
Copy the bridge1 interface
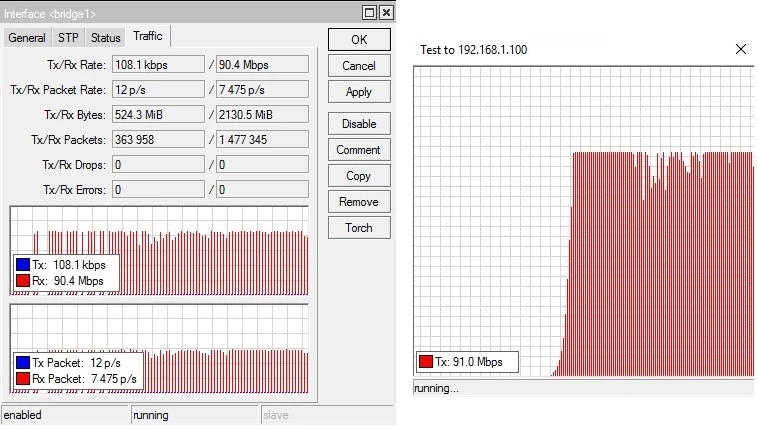358,176
